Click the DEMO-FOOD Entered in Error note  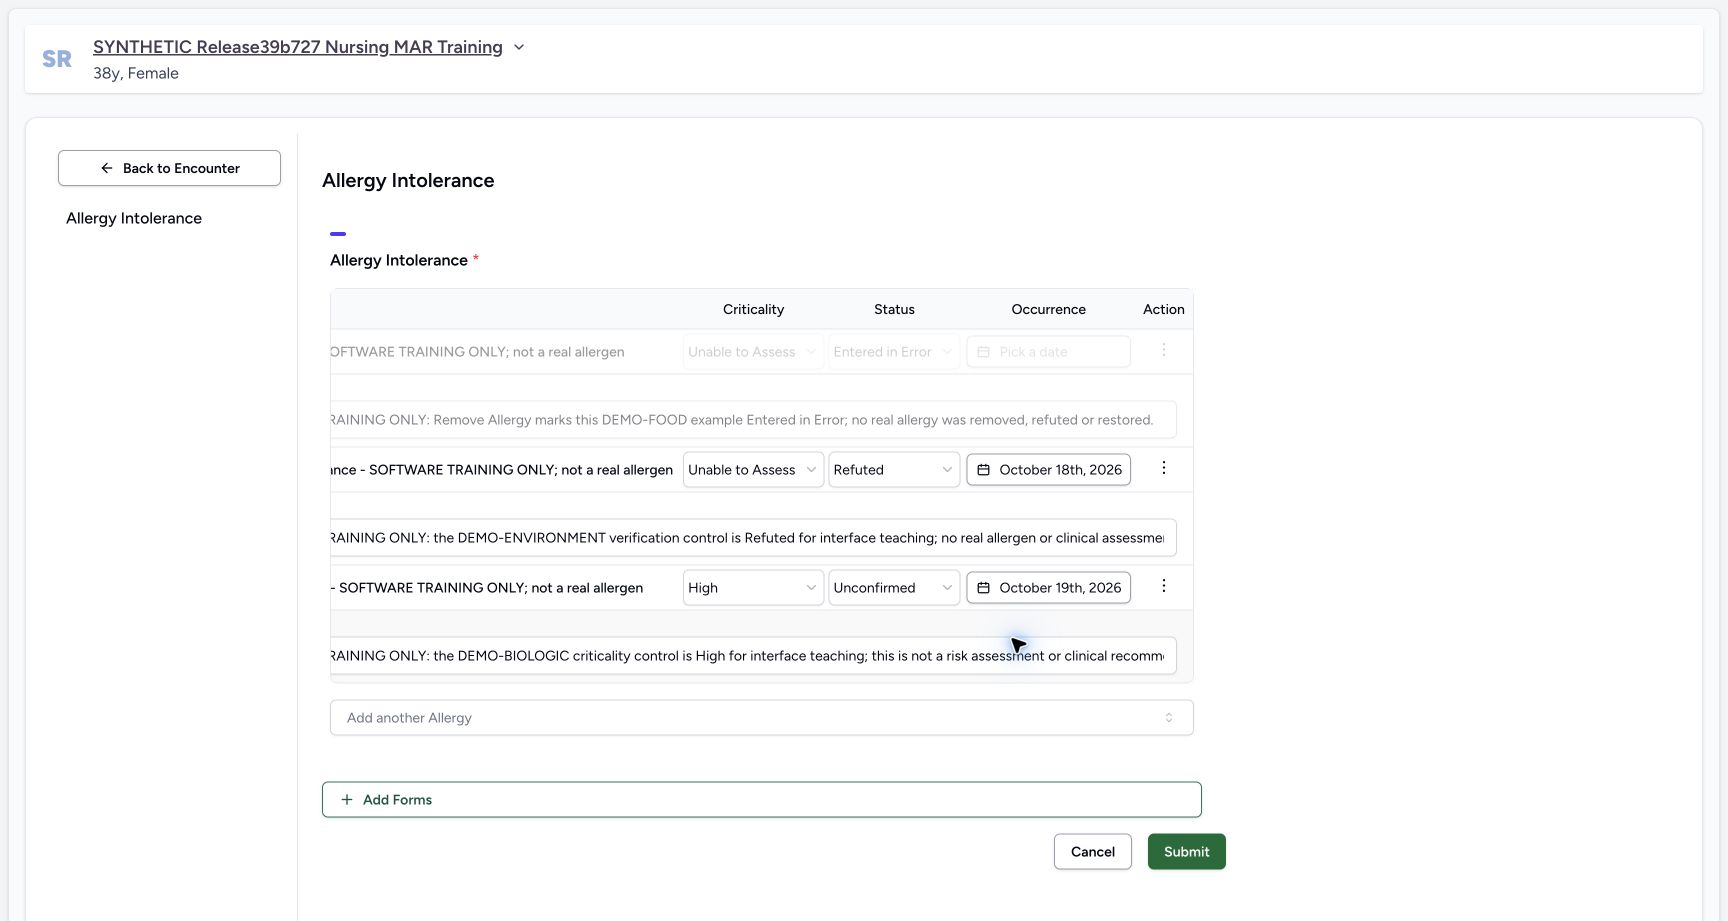[753, 419]
